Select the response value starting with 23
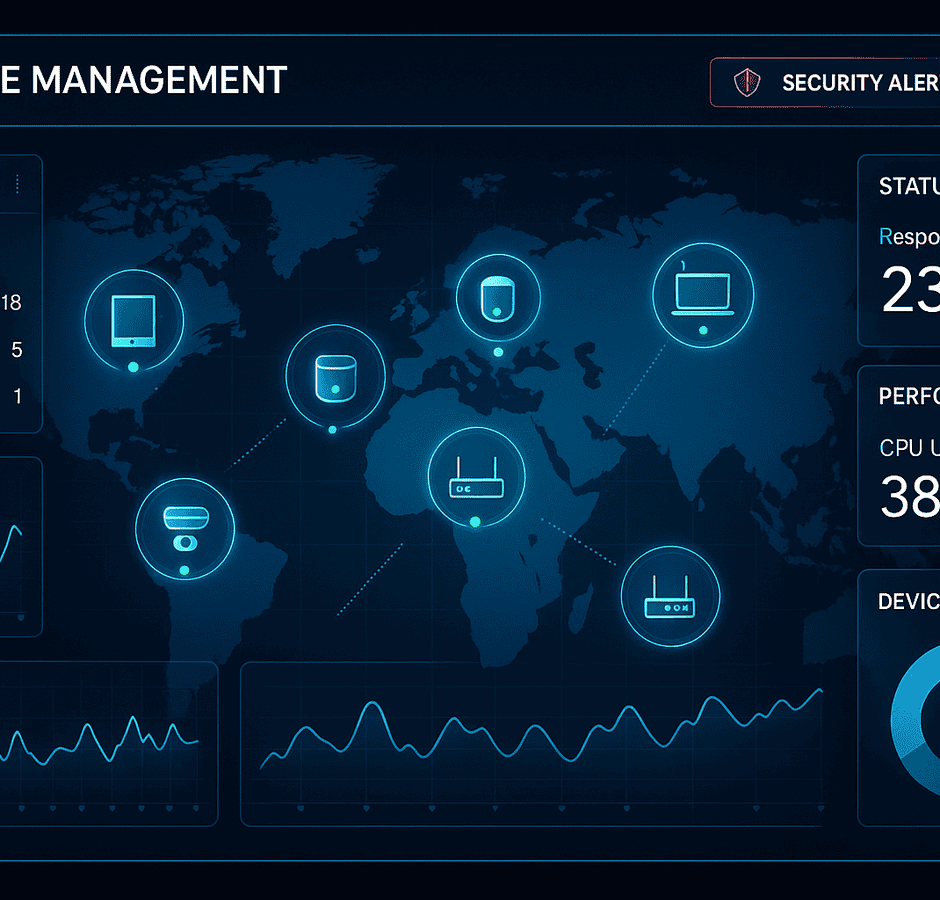Image resolution: width=940 pixels, height=900 pixels. 910,291
